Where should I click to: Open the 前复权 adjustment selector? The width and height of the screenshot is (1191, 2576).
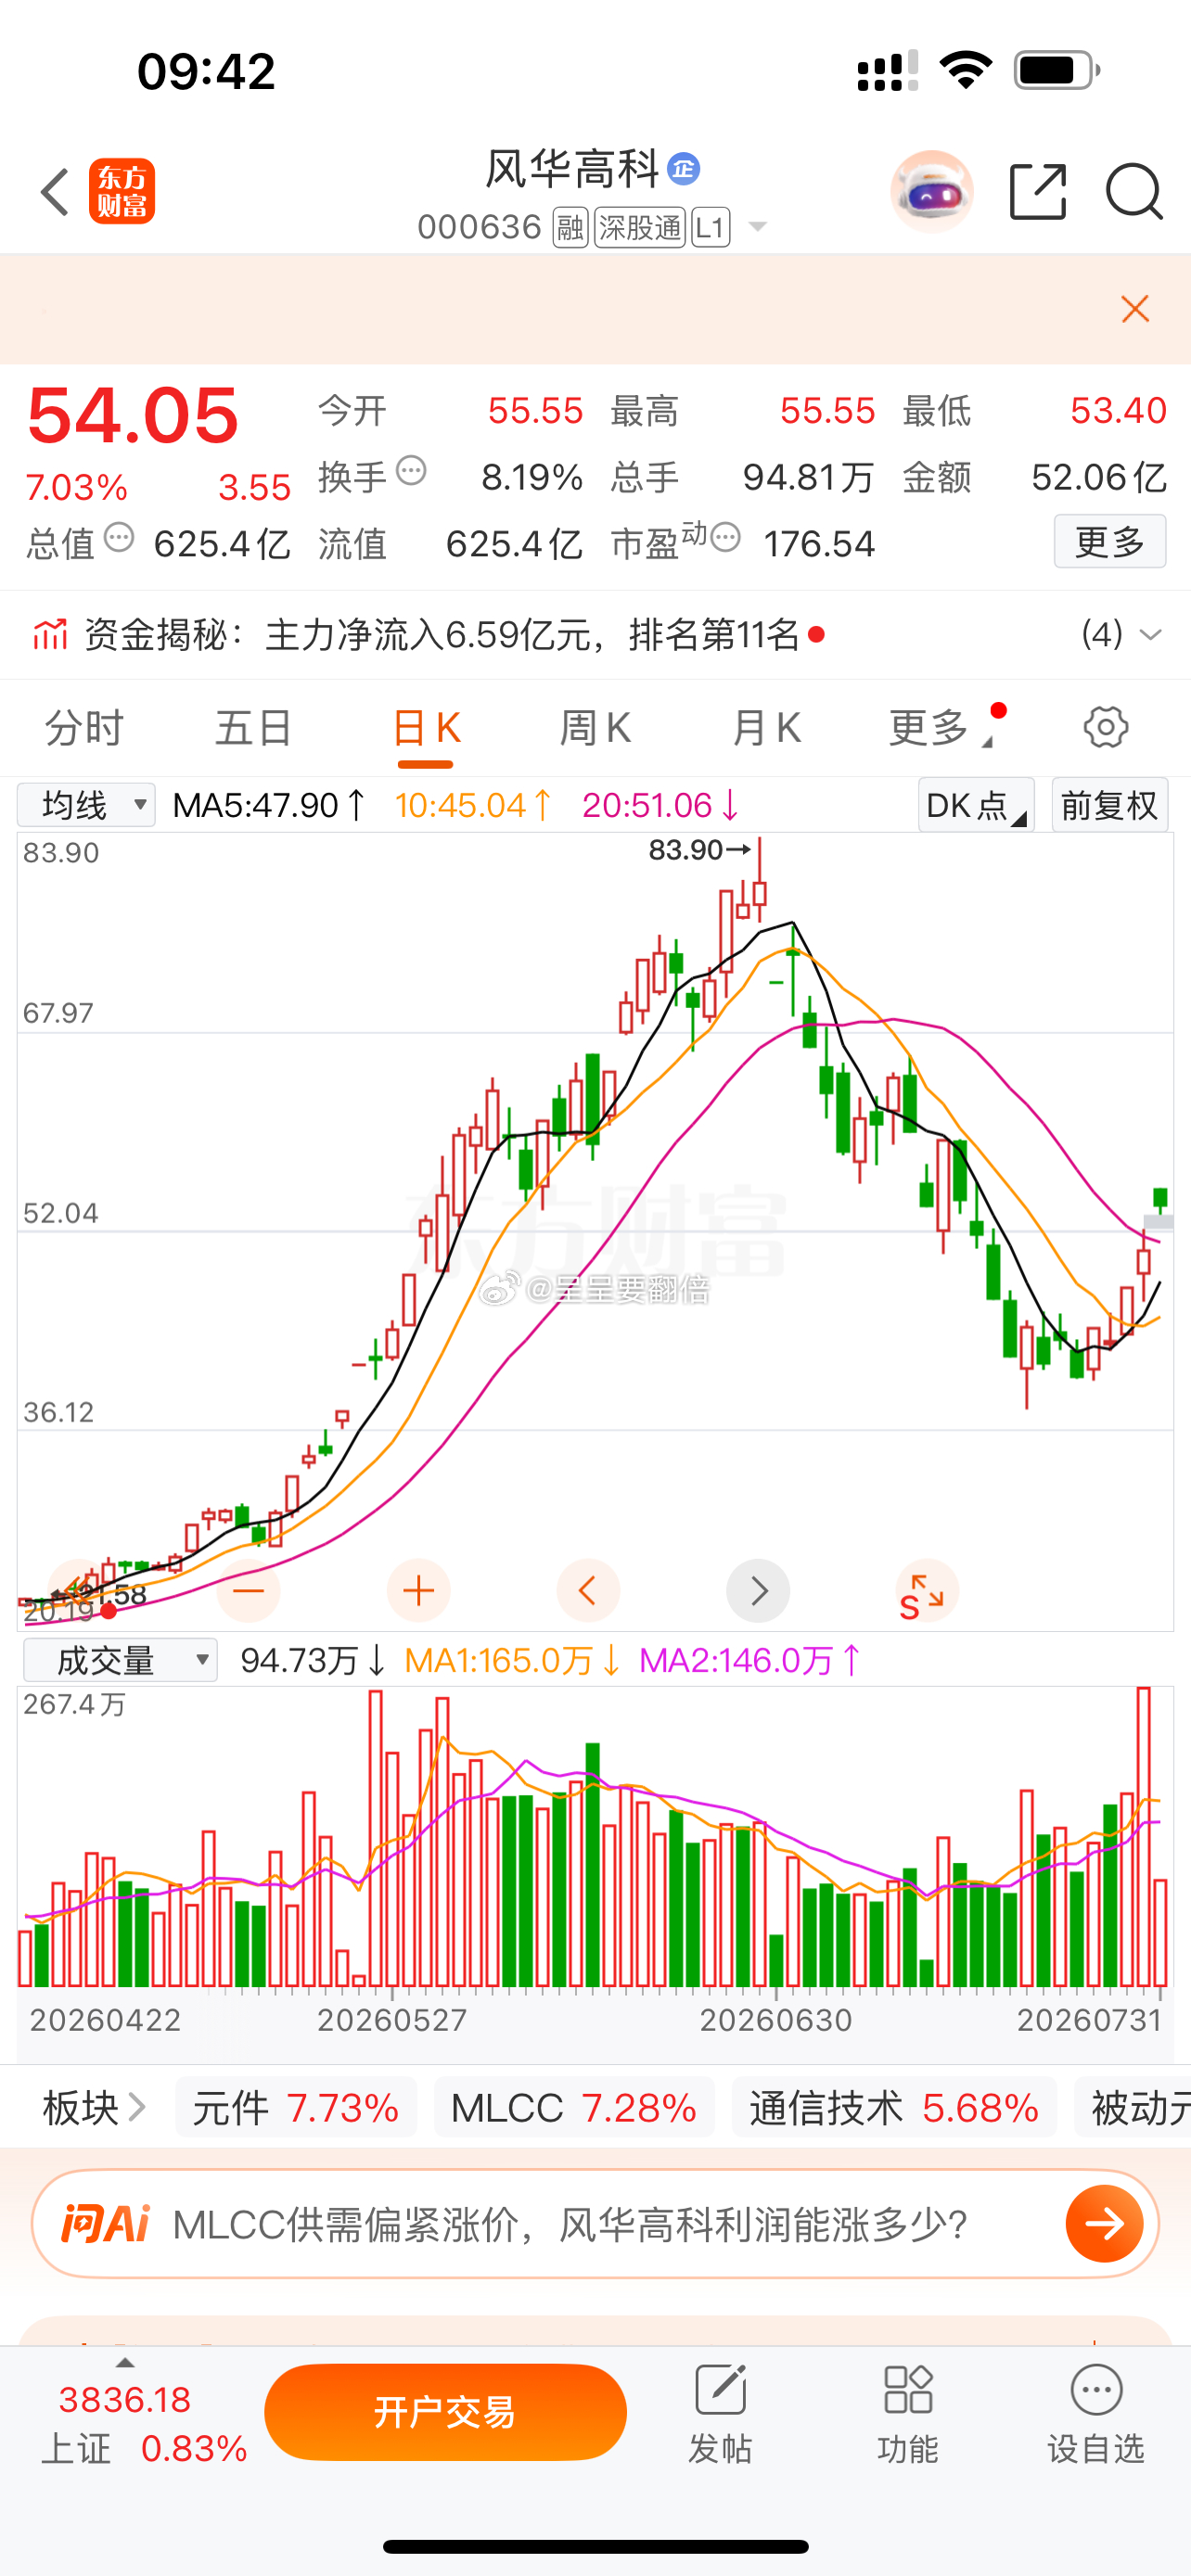[x=1110, y=805]
